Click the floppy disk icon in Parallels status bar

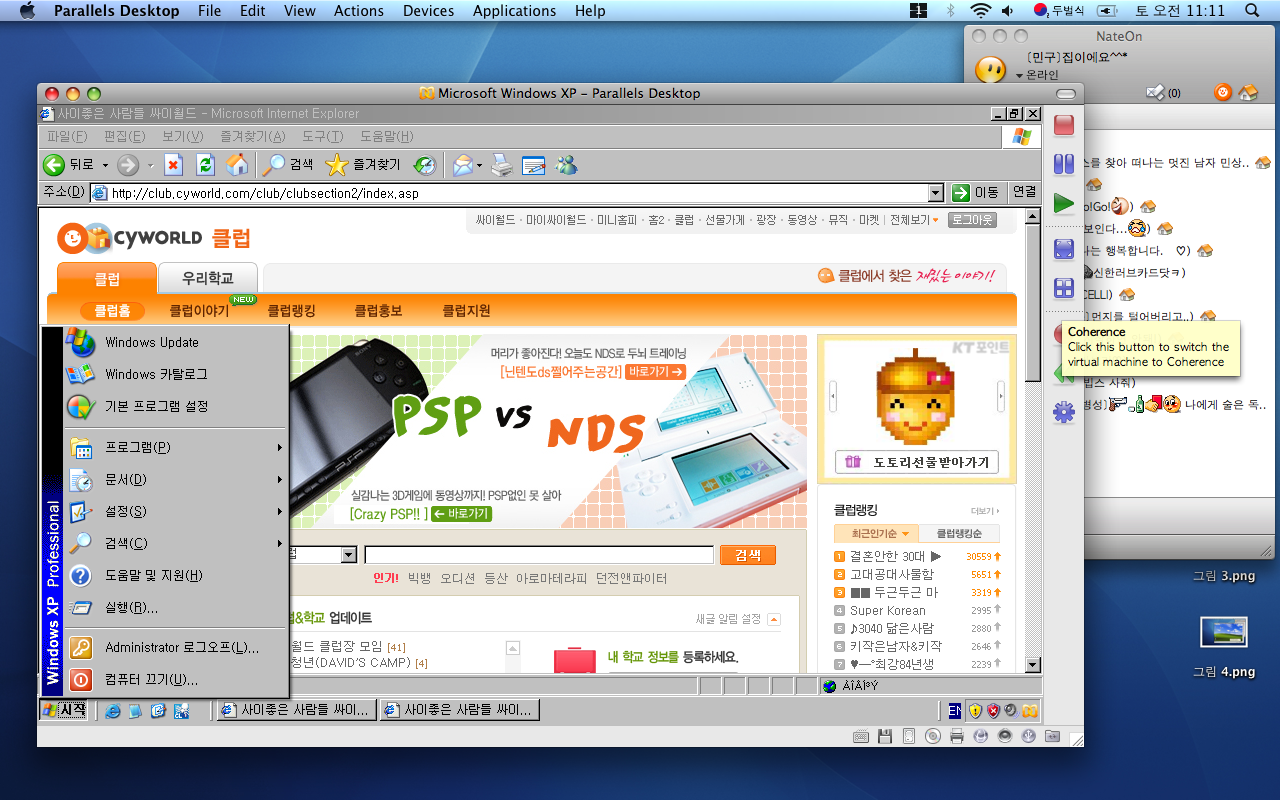click(x=885, y=737)
